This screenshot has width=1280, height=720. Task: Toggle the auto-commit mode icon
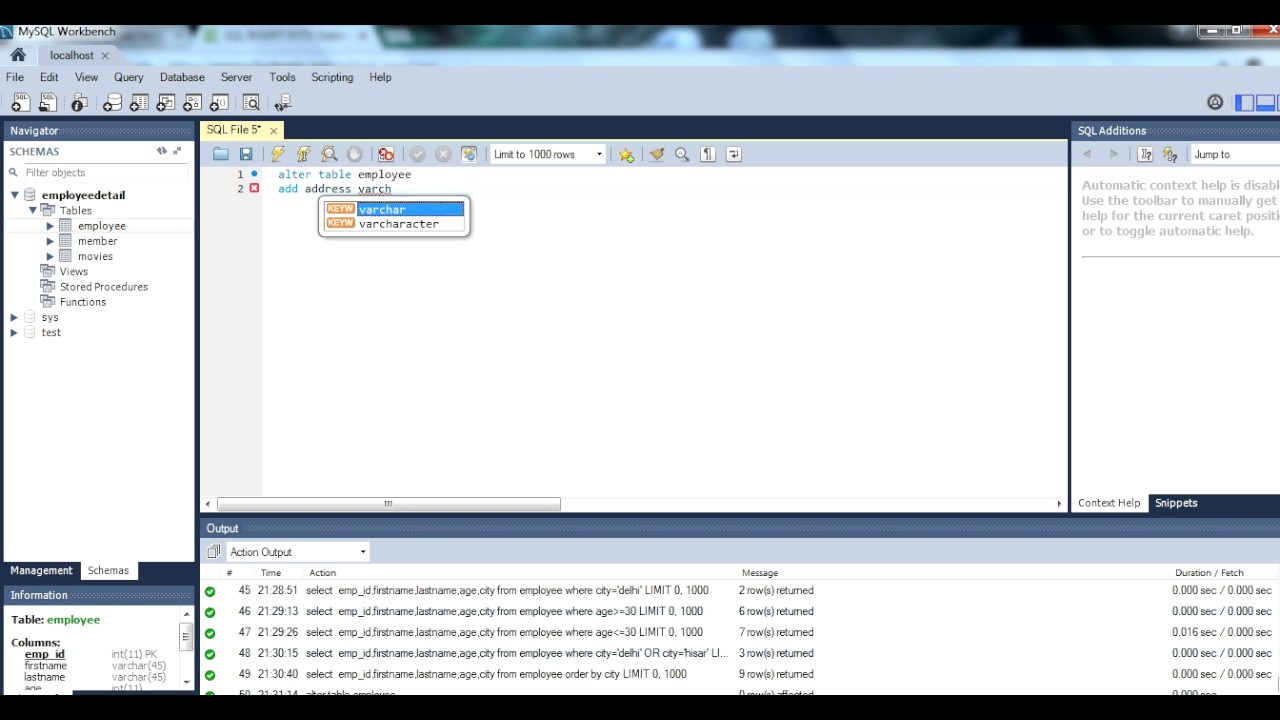469,154
